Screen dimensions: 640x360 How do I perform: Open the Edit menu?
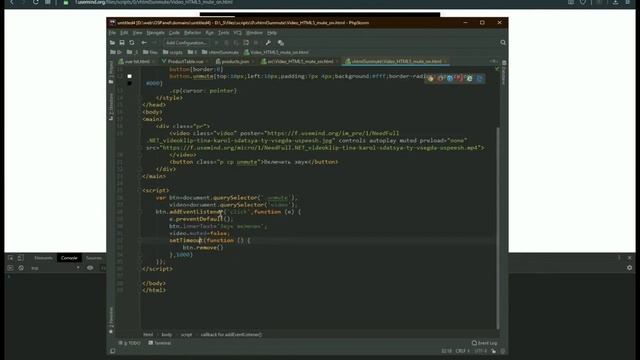124,33
